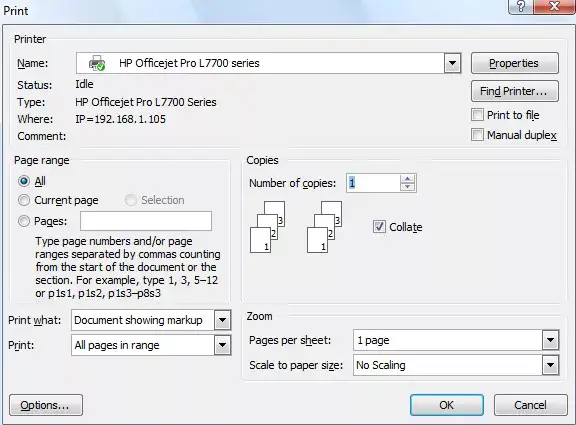Uncheck the Collate checkbox
This screenshot has width=576, height=425.
tap(379, 227)
